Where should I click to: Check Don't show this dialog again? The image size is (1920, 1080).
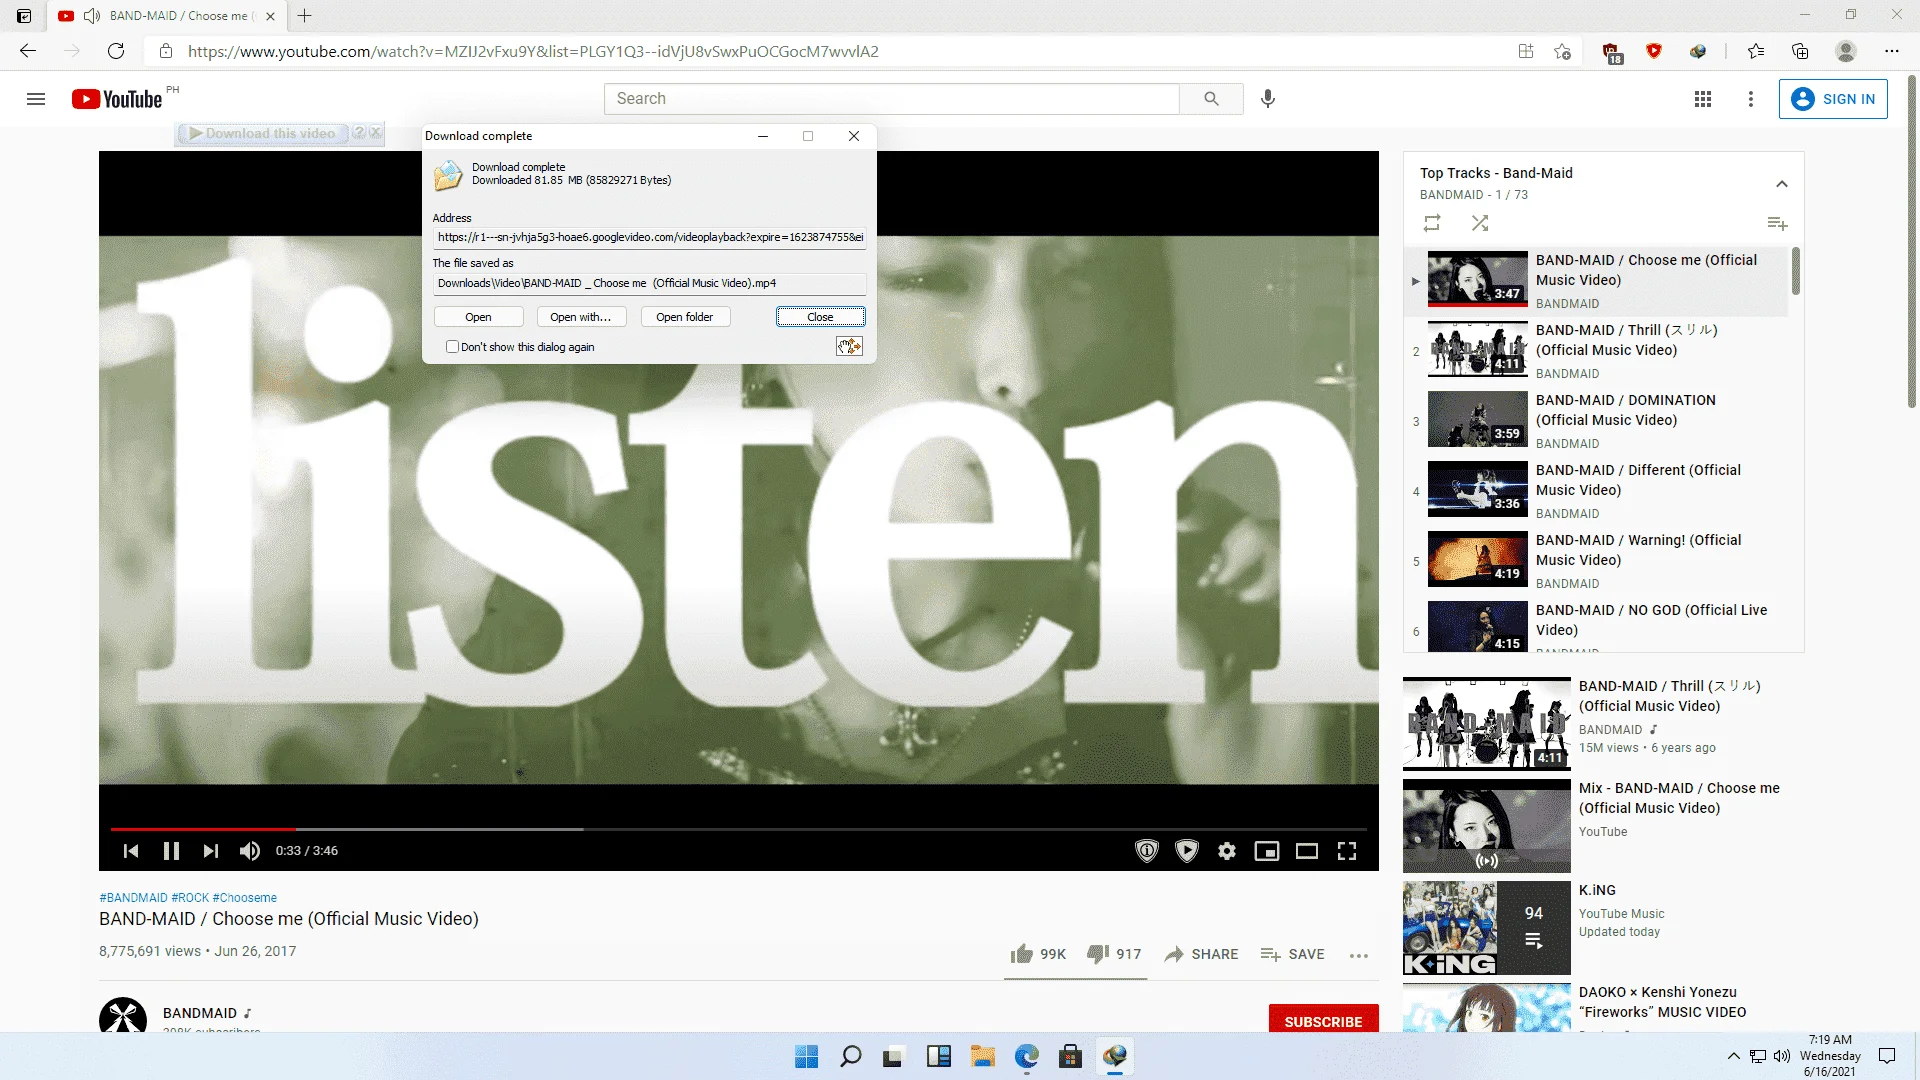tap(453, 347)
